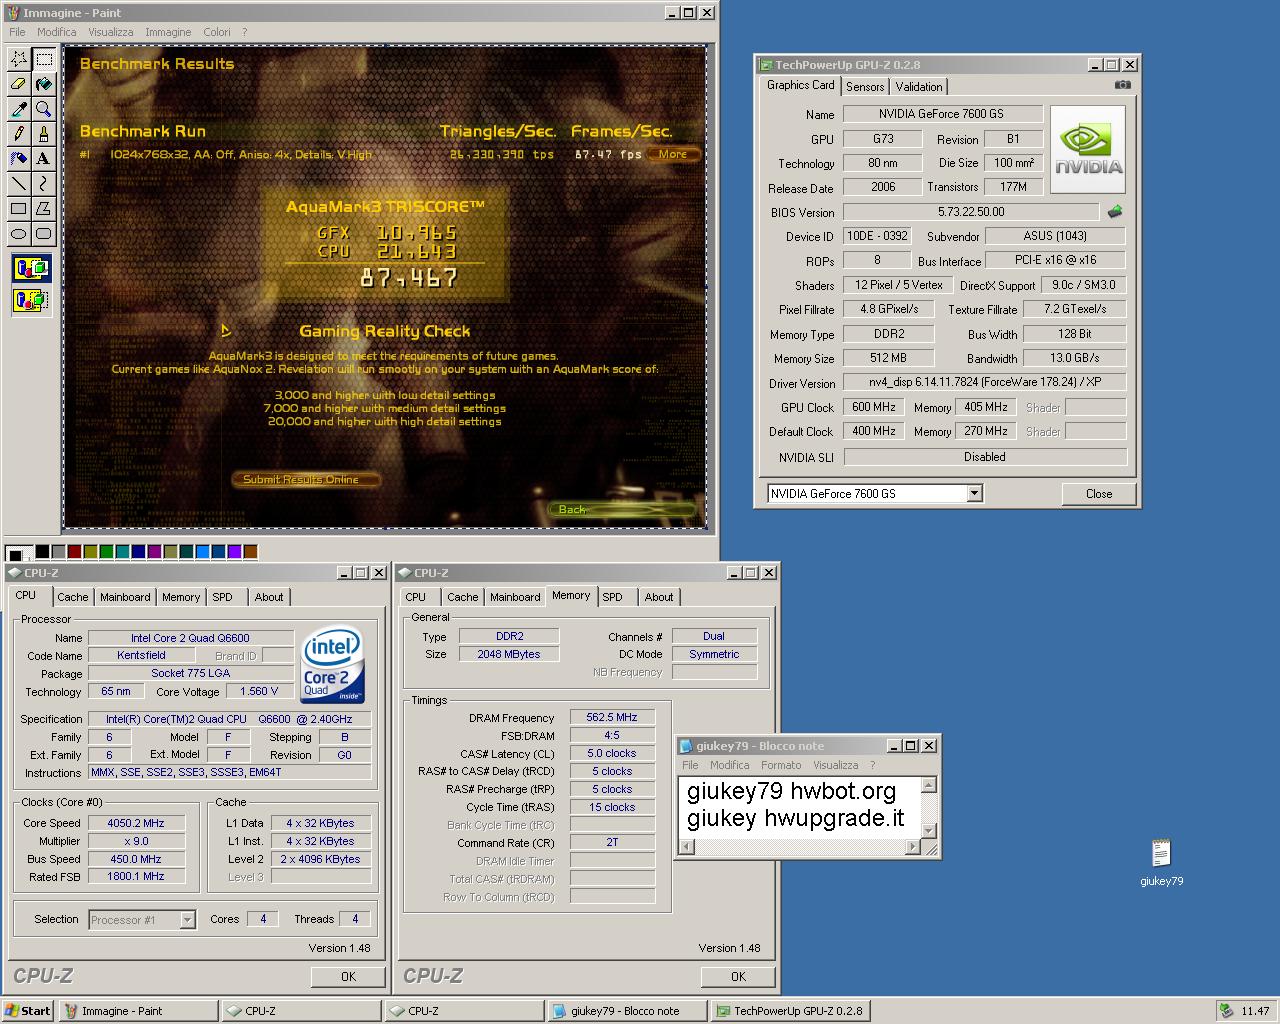Click the BIOS Version field 5.73.22.50.00

pos(971,212)
